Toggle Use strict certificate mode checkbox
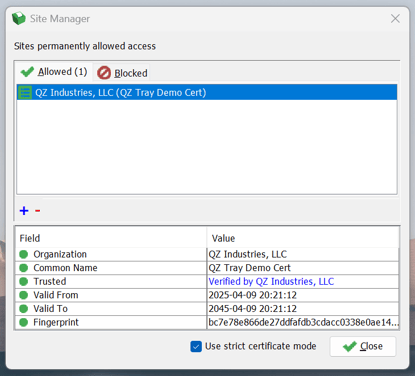The image size is (415, 376). pos(196,346)
